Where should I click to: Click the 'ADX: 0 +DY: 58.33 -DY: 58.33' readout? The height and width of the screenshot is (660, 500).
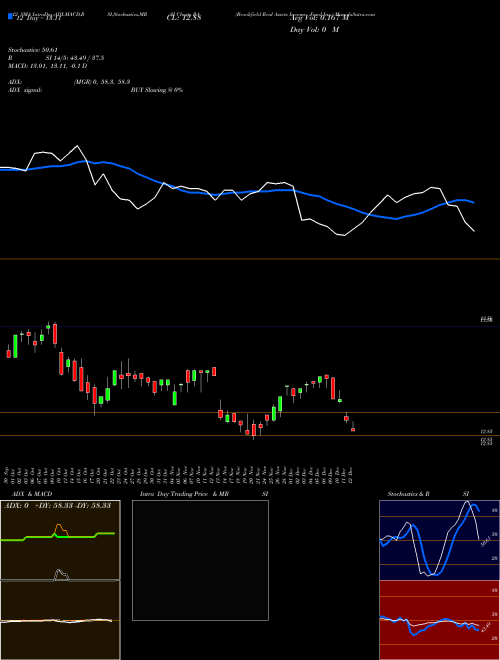coord(57,506)
